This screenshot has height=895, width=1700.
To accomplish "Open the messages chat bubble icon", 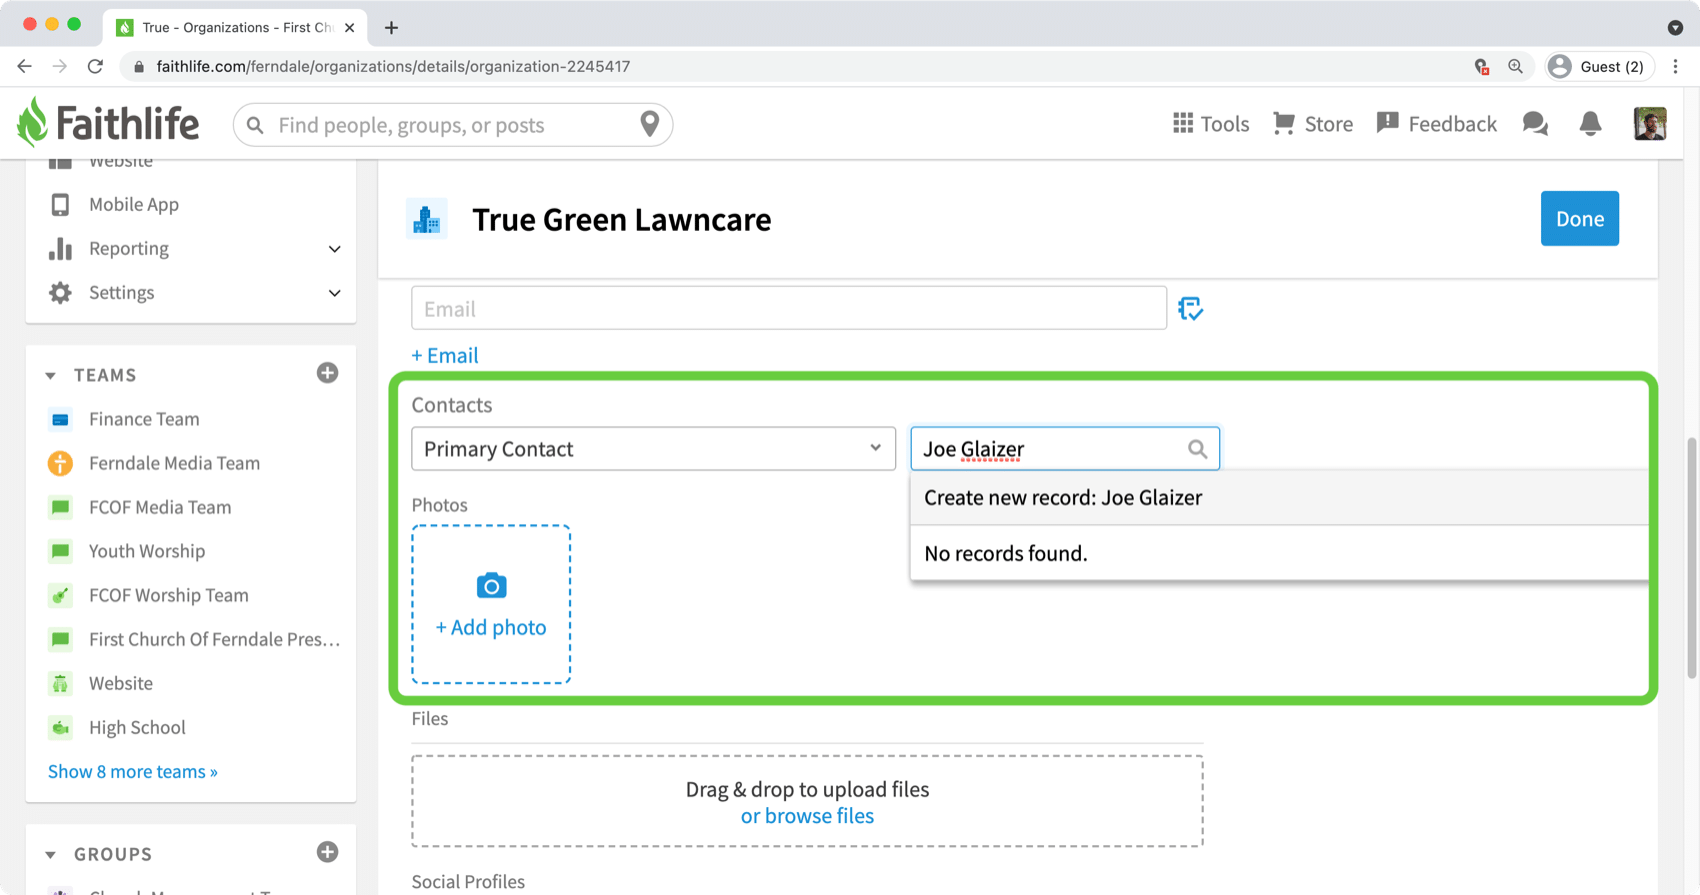I will click(x=1535, y=123).
